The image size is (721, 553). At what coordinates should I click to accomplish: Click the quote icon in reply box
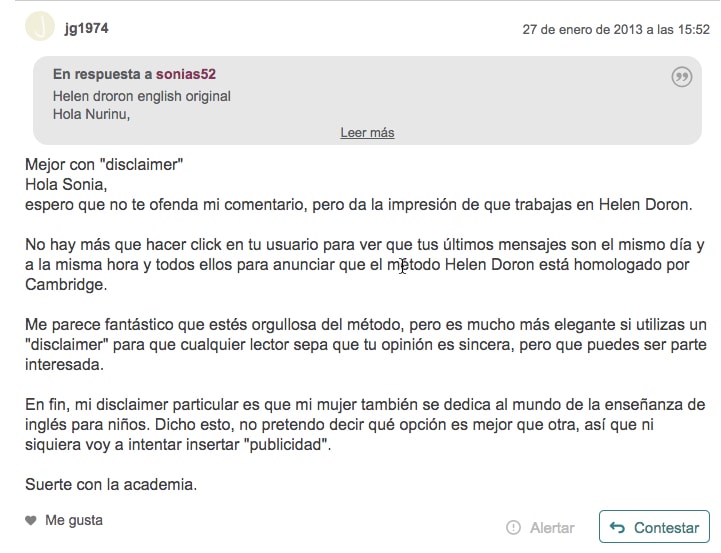[x=681, y=77]
